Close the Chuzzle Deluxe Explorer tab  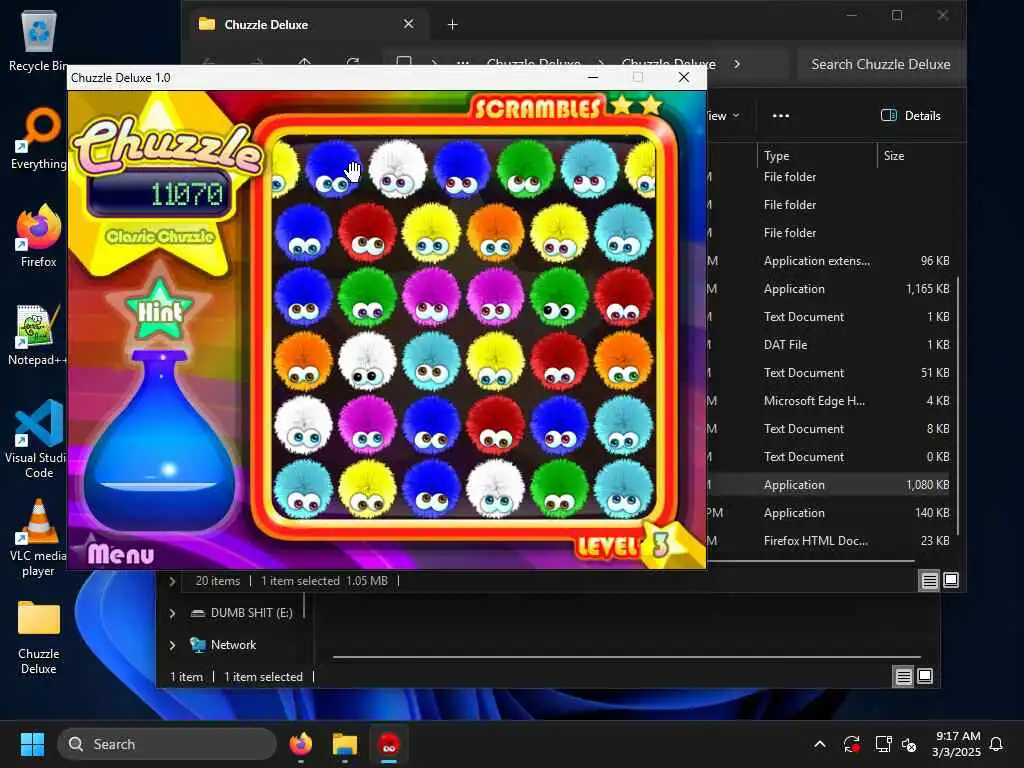point(408,24)
